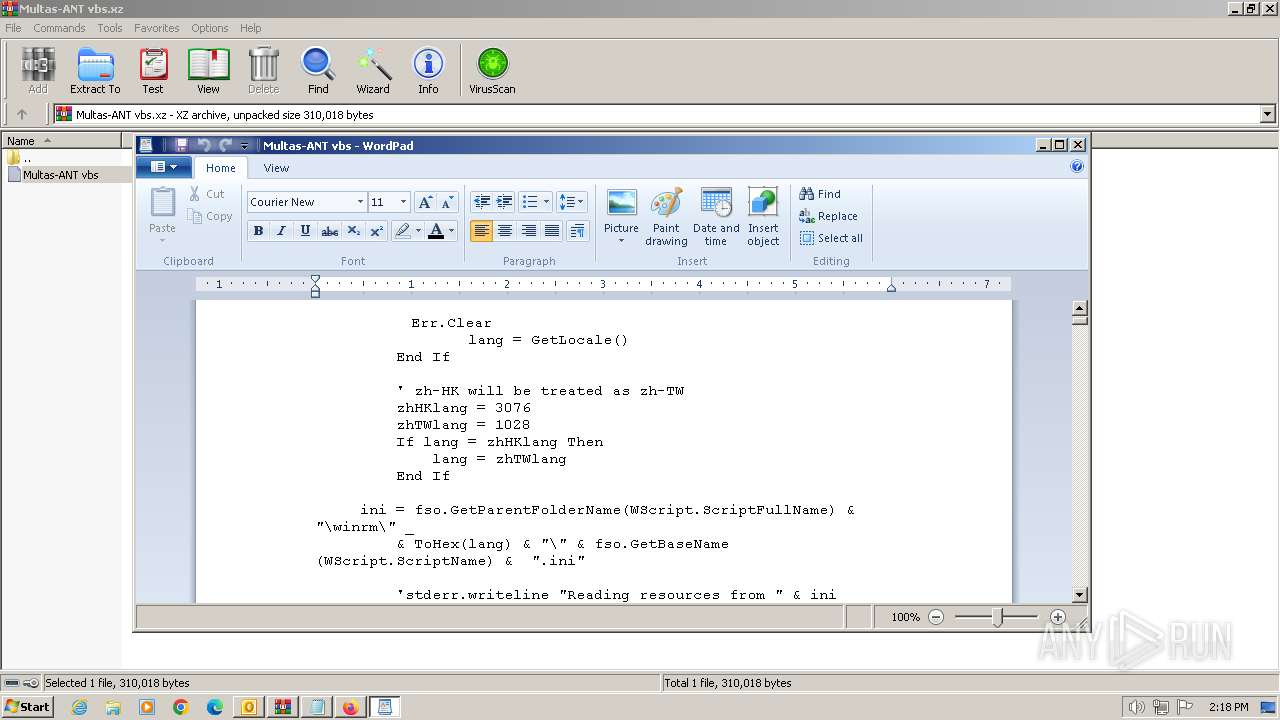Open WordPad paragraph settings dialog icon
This screenshot has width=1280, height=720.
[x=577, y=231]
